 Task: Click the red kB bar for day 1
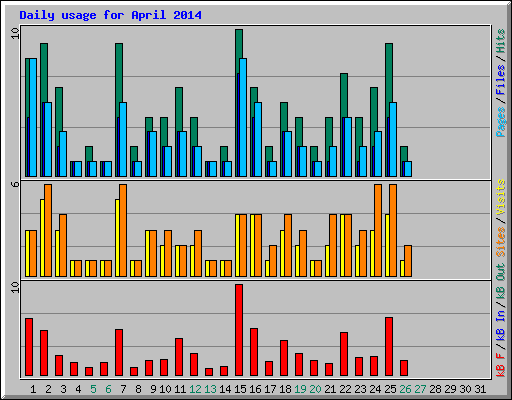click(x=29, y=347)
